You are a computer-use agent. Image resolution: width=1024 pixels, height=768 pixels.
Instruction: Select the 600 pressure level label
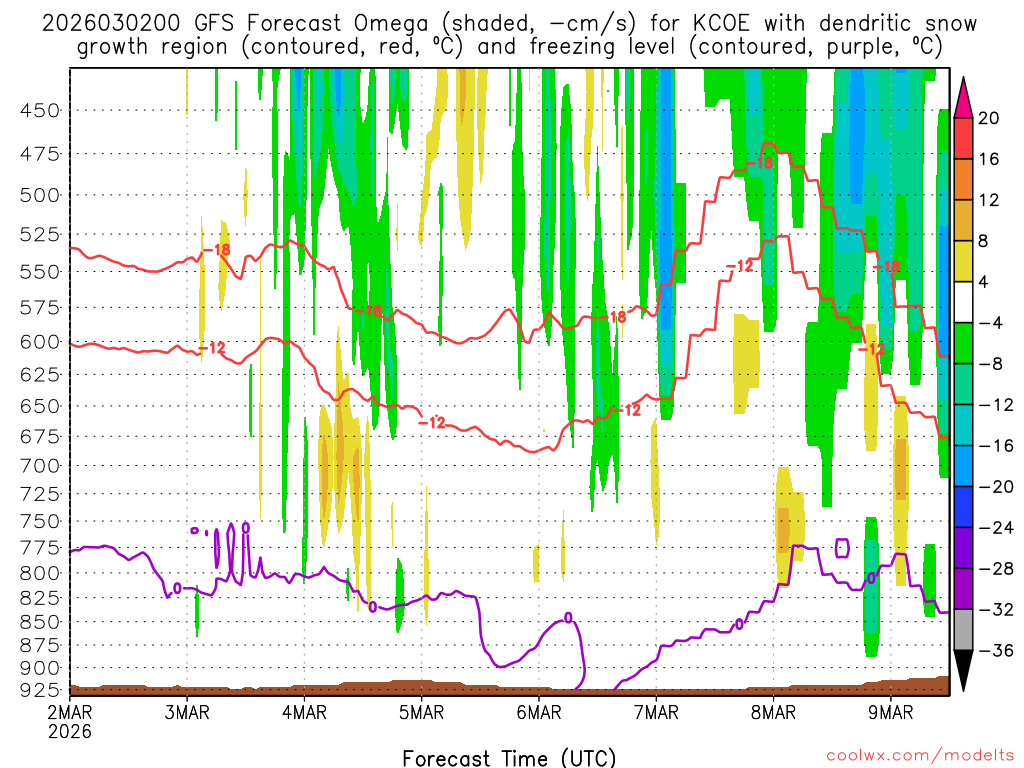click(40, 342)
